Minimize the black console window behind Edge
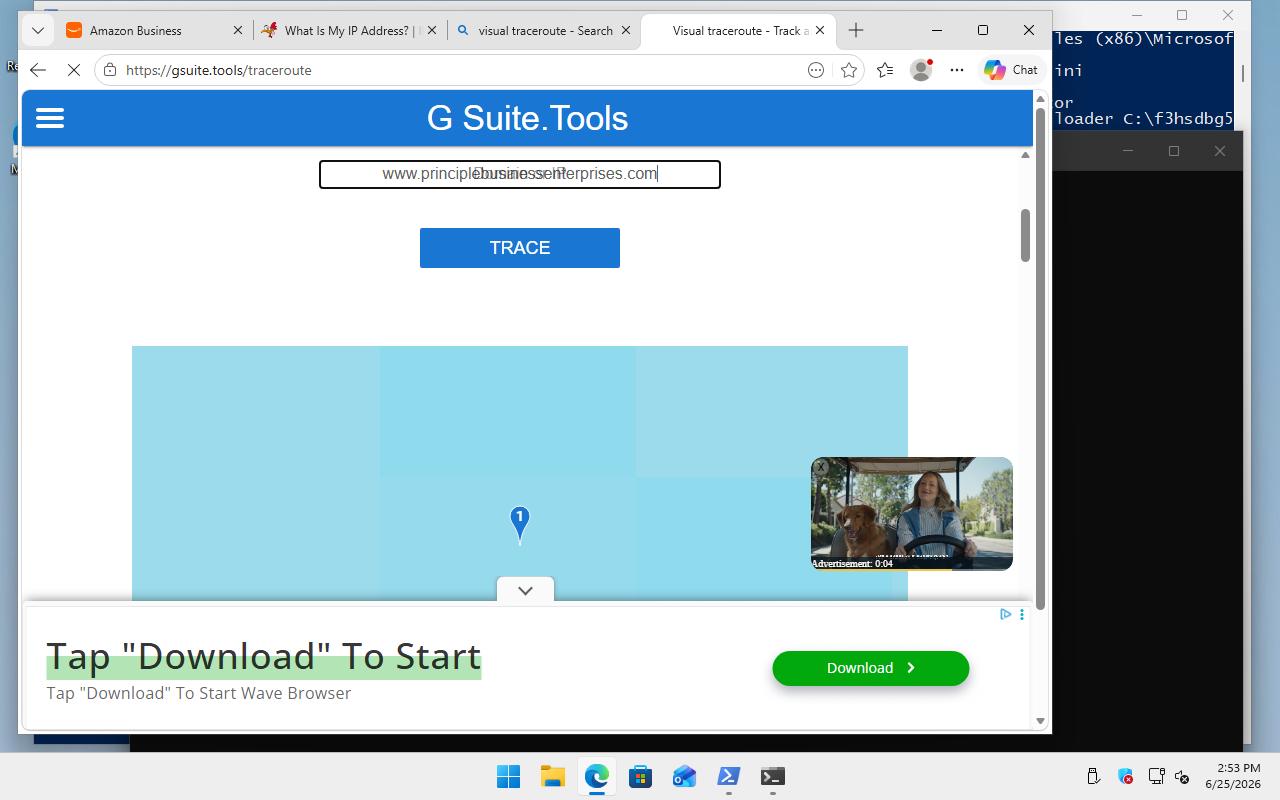 pos(1128,151)
